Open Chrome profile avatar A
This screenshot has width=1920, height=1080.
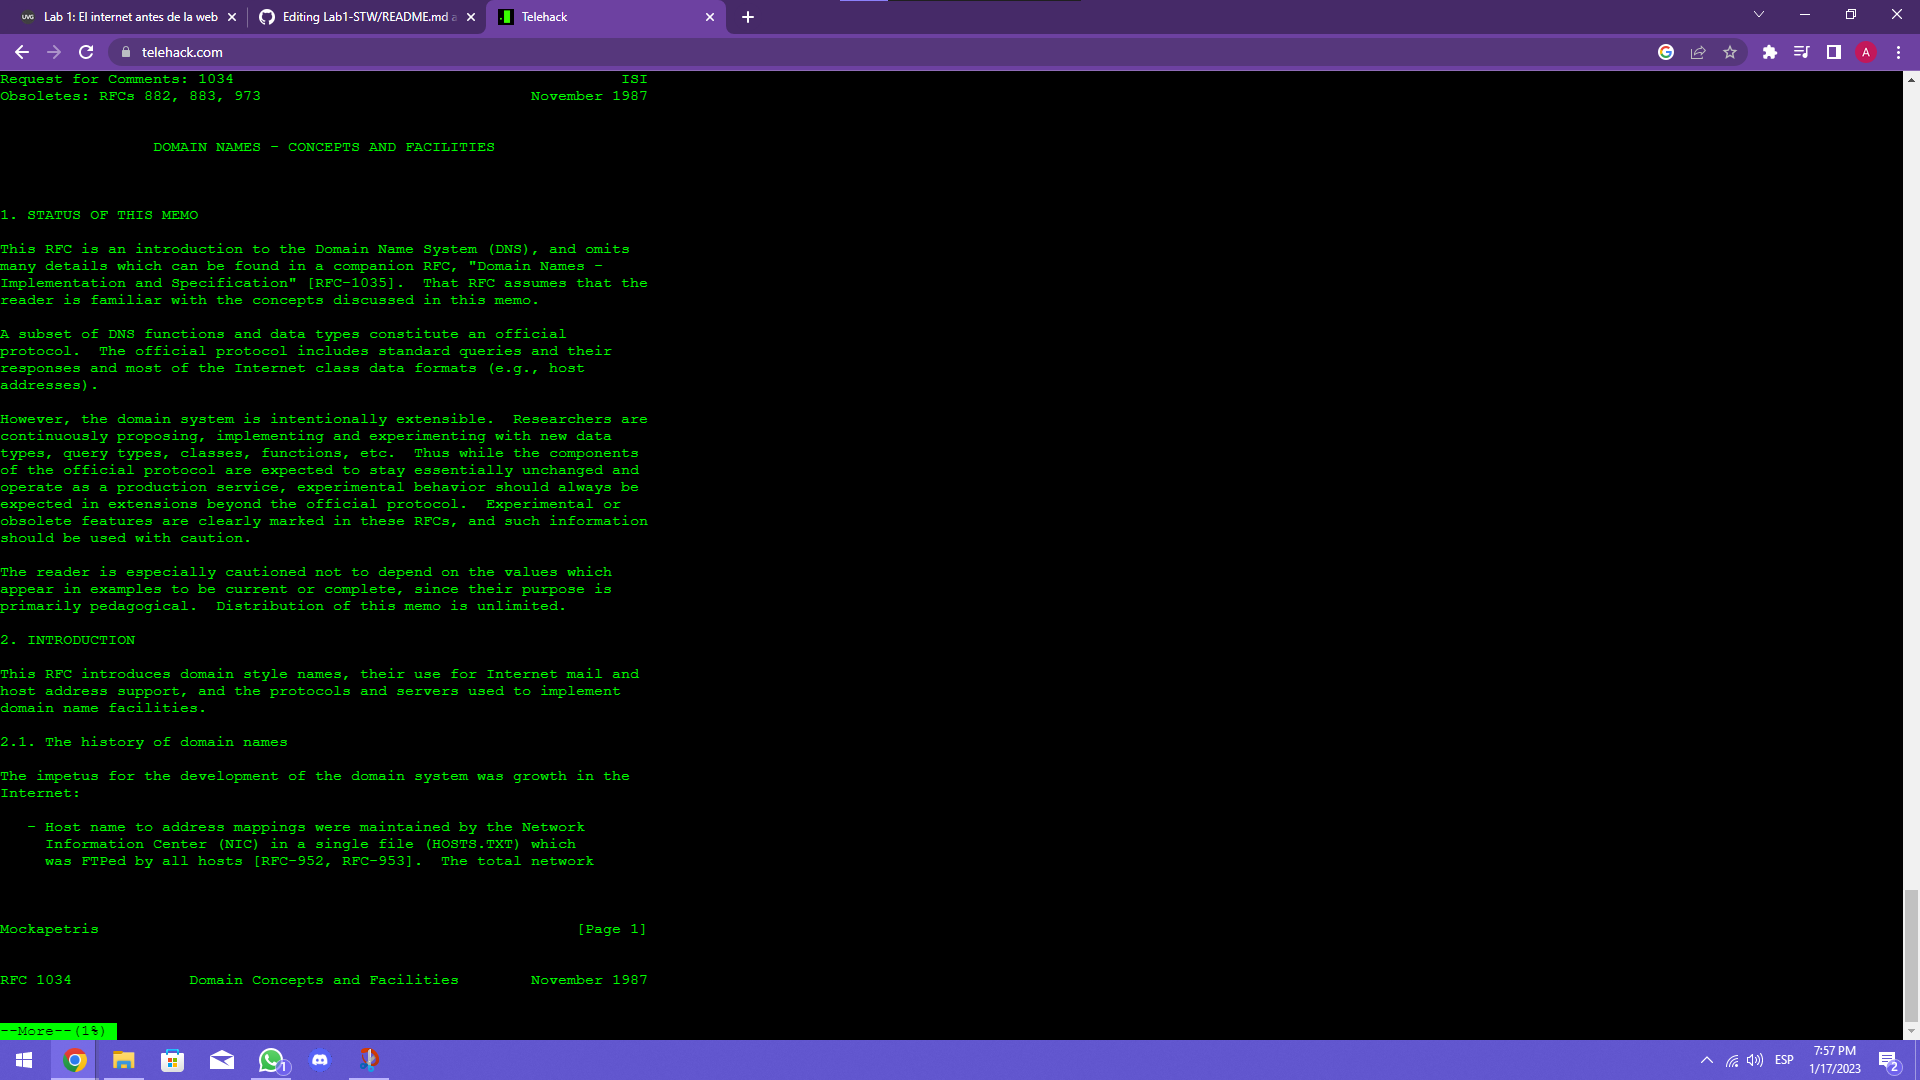point(1865,52)
